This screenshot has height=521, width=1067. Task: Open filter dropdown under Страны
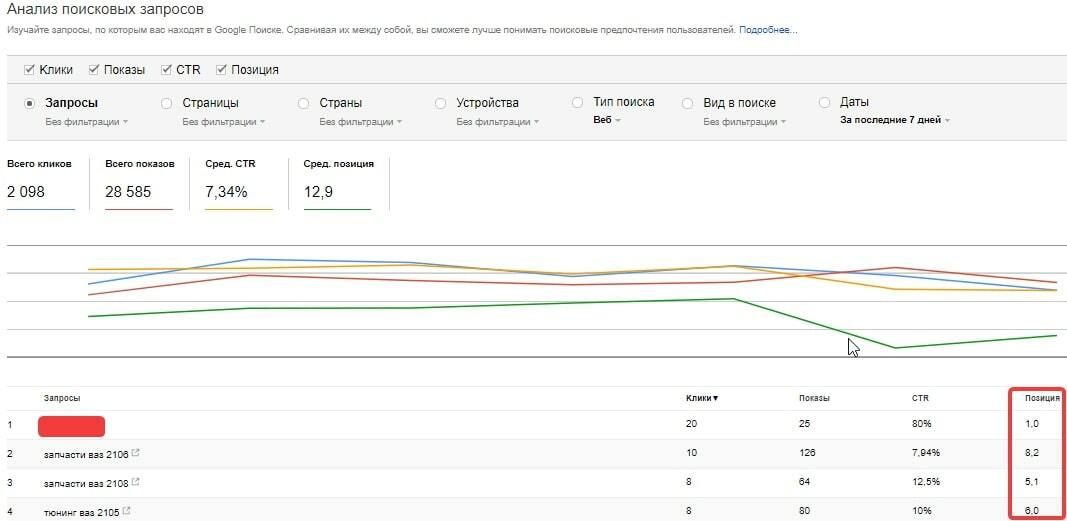click(361, 122)
